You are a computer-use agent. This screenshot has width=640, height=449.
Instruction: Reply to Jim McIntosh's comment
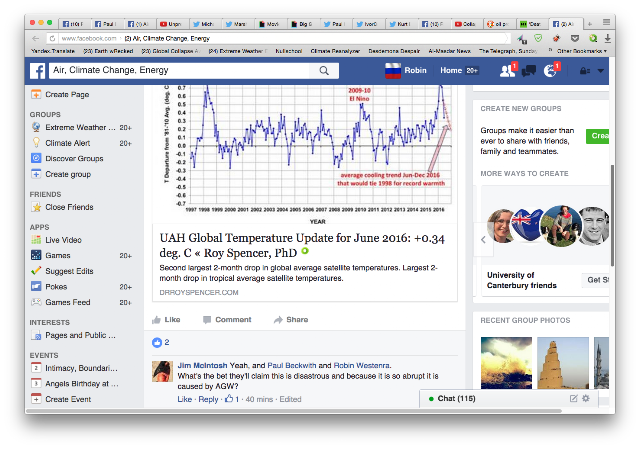208,399
